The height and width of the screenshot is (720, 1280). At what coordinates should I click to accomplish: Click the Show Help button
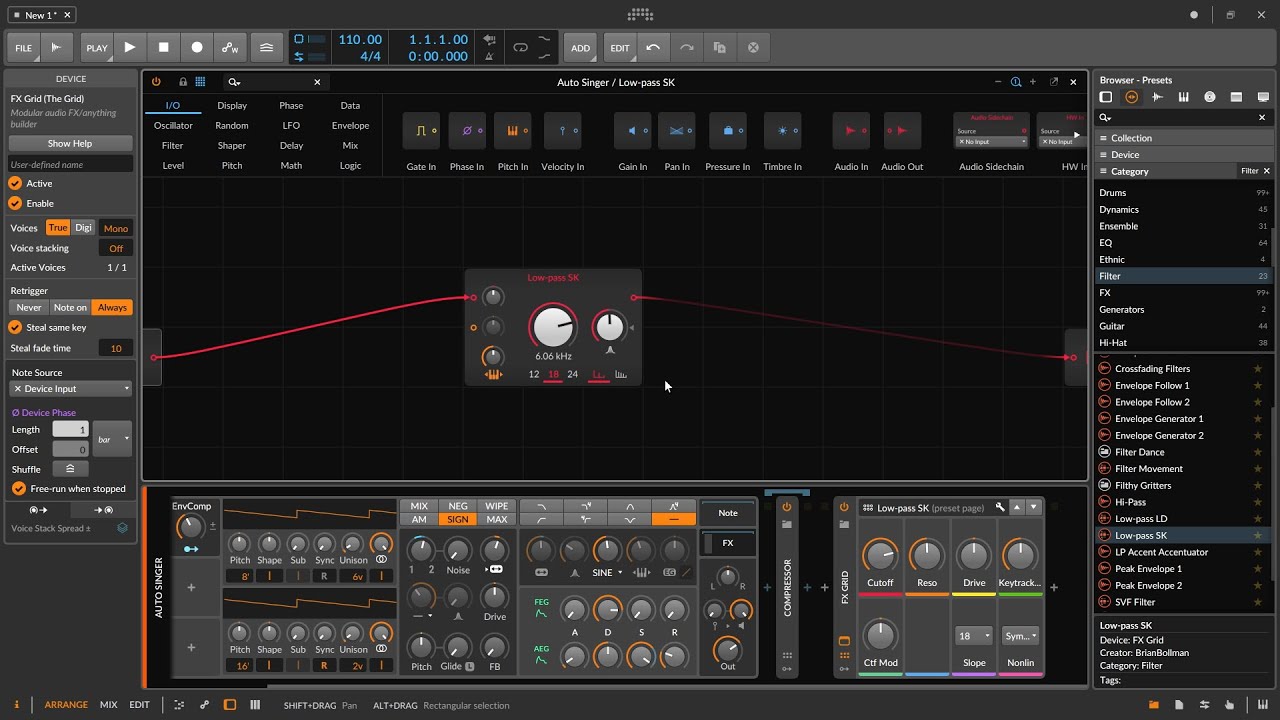pos(70,143)
